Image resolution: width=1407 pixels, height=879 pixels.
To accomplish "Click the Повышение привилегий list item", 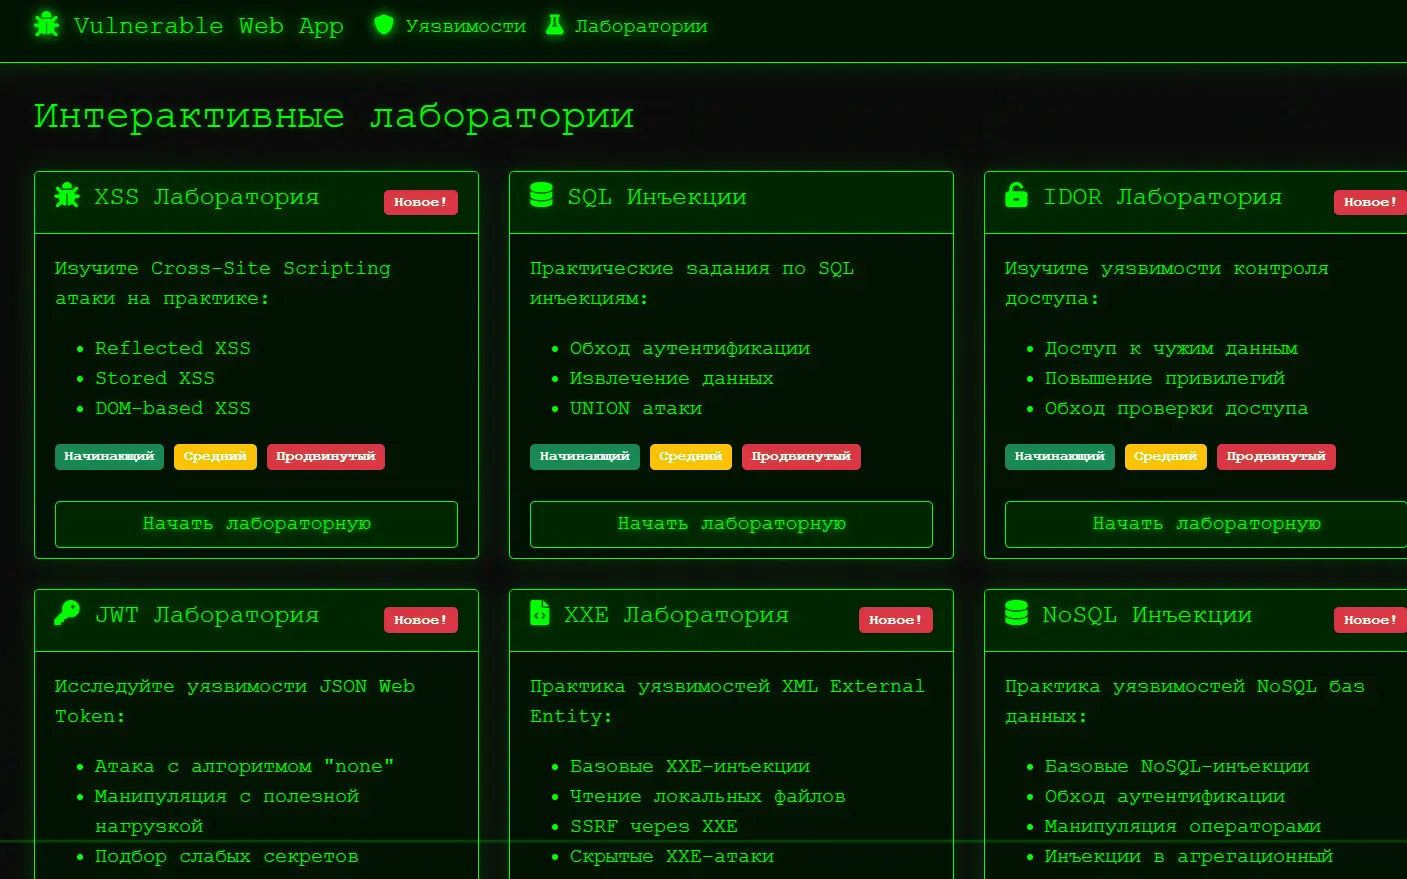I will coord(1165,378).
